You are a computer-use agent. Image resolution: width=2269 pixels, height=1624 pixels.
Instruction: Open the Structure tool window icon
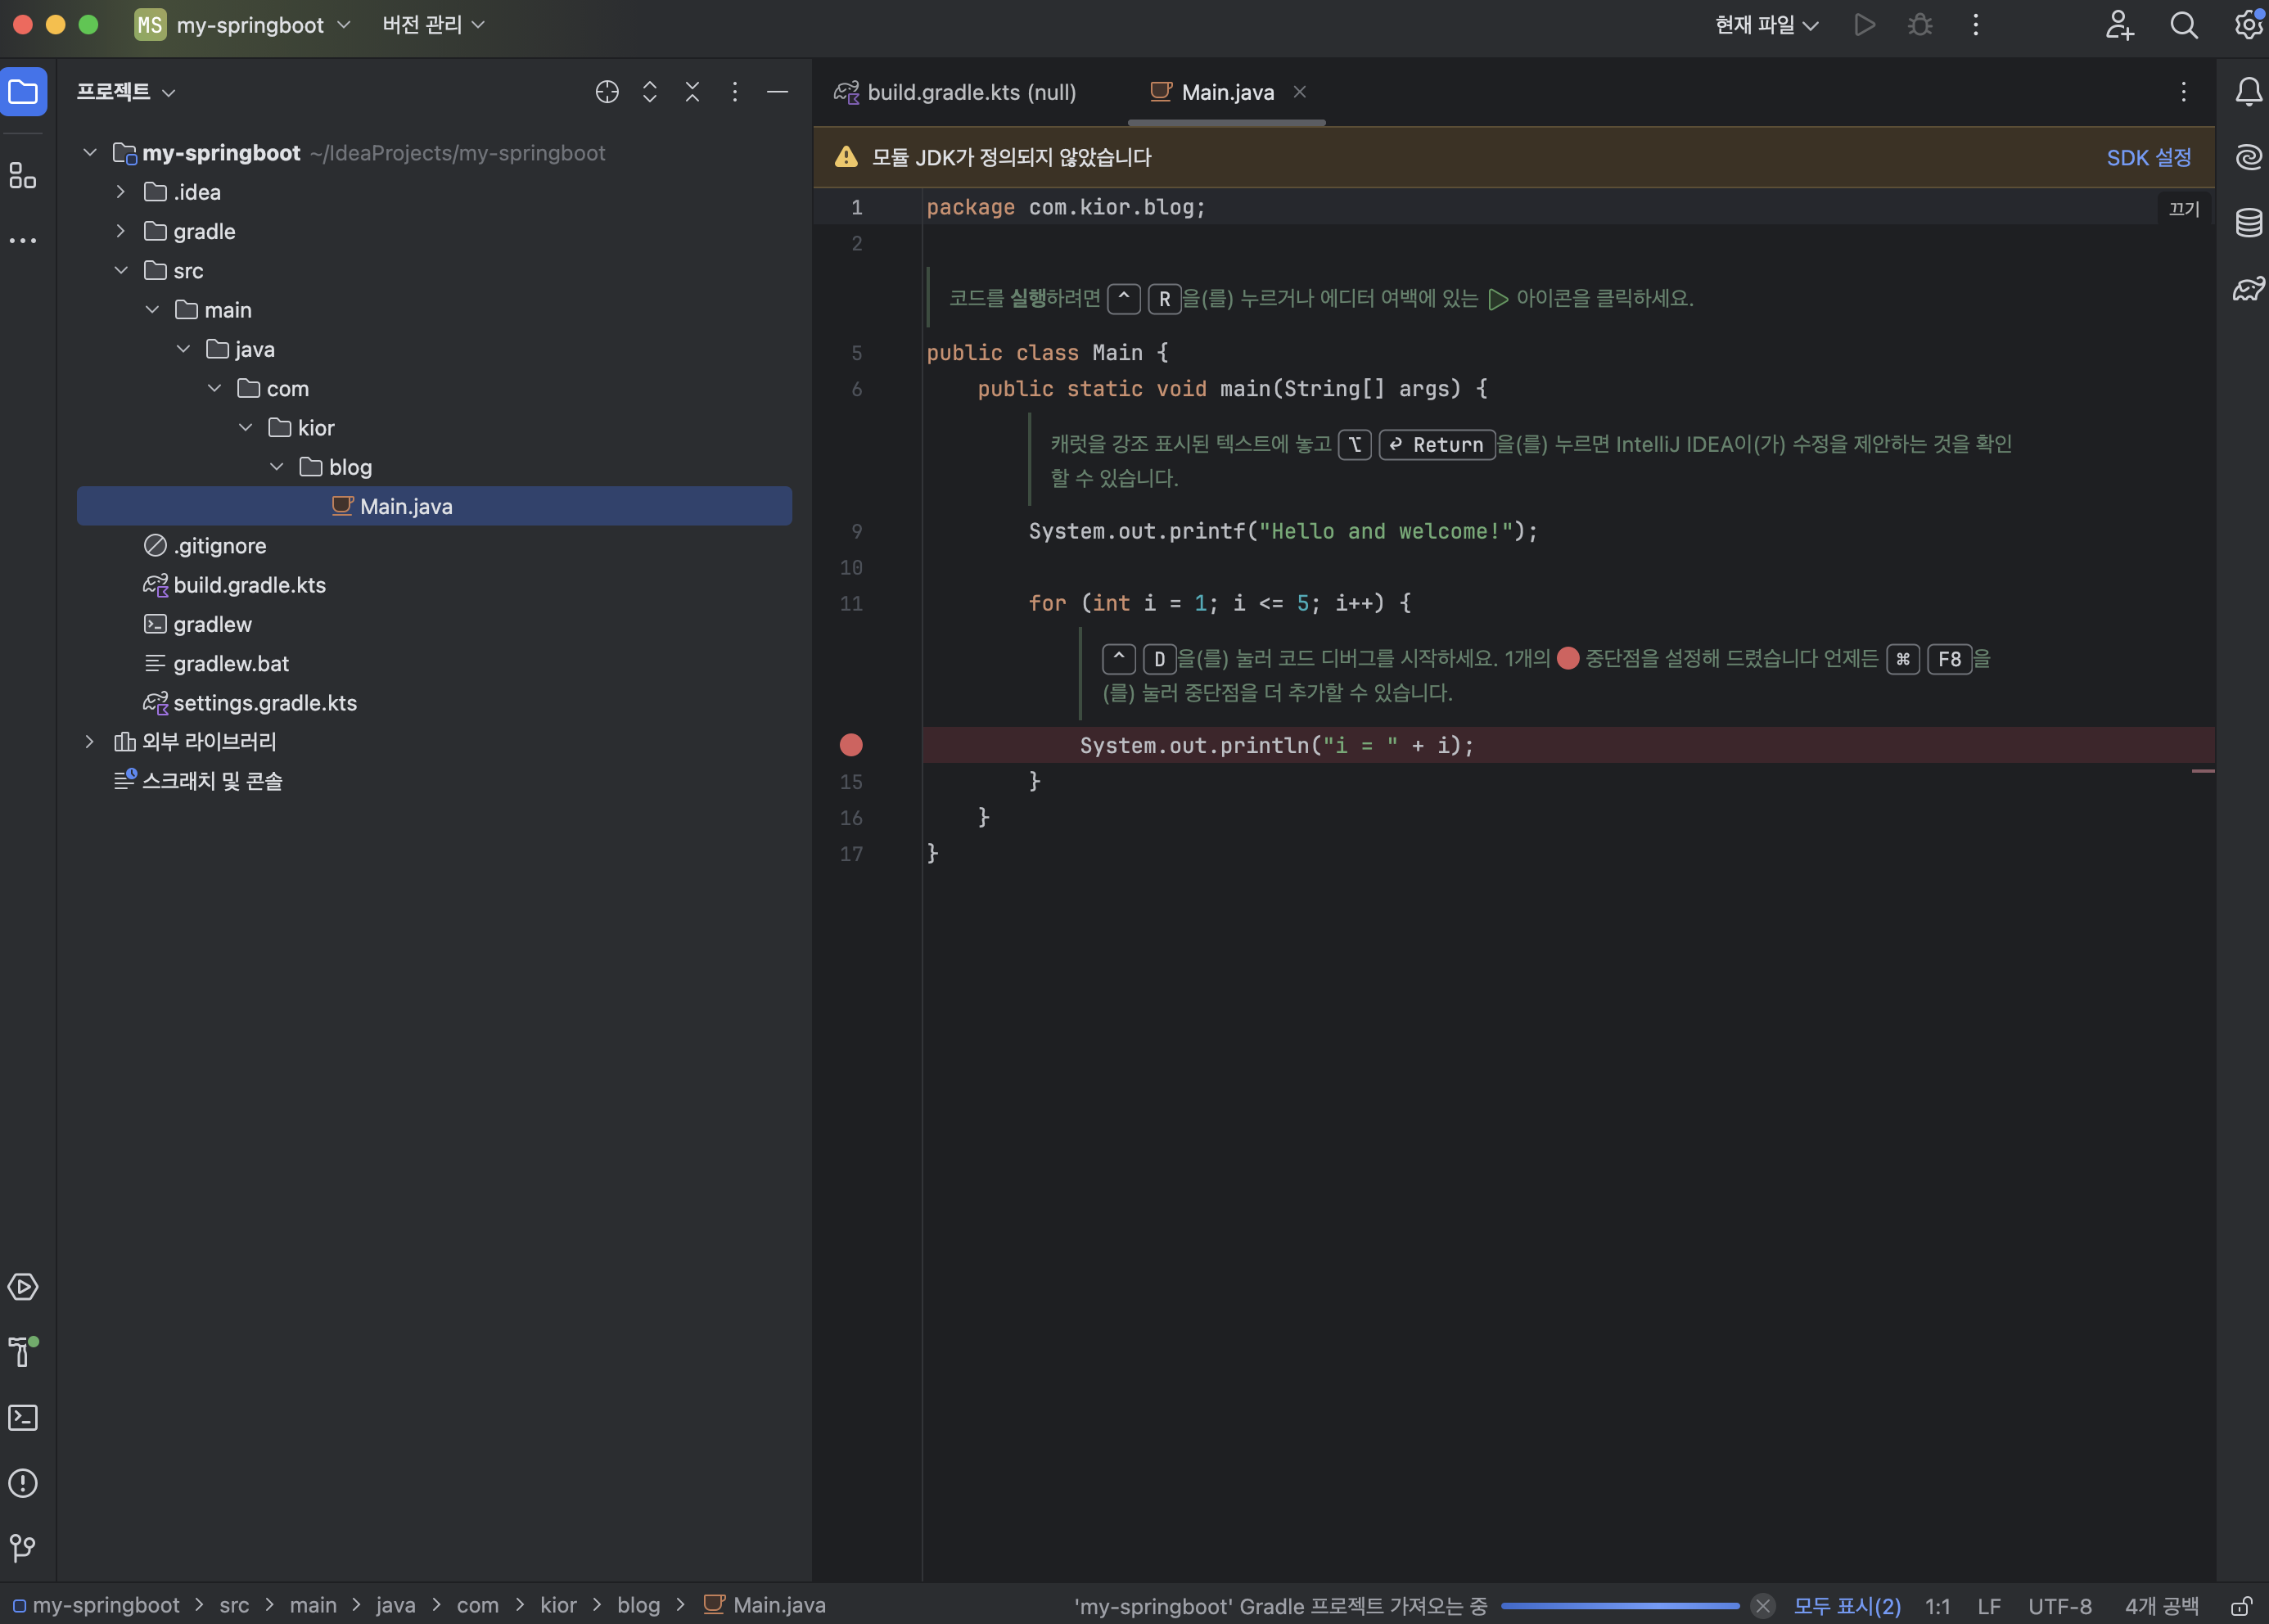click(23, 176)
